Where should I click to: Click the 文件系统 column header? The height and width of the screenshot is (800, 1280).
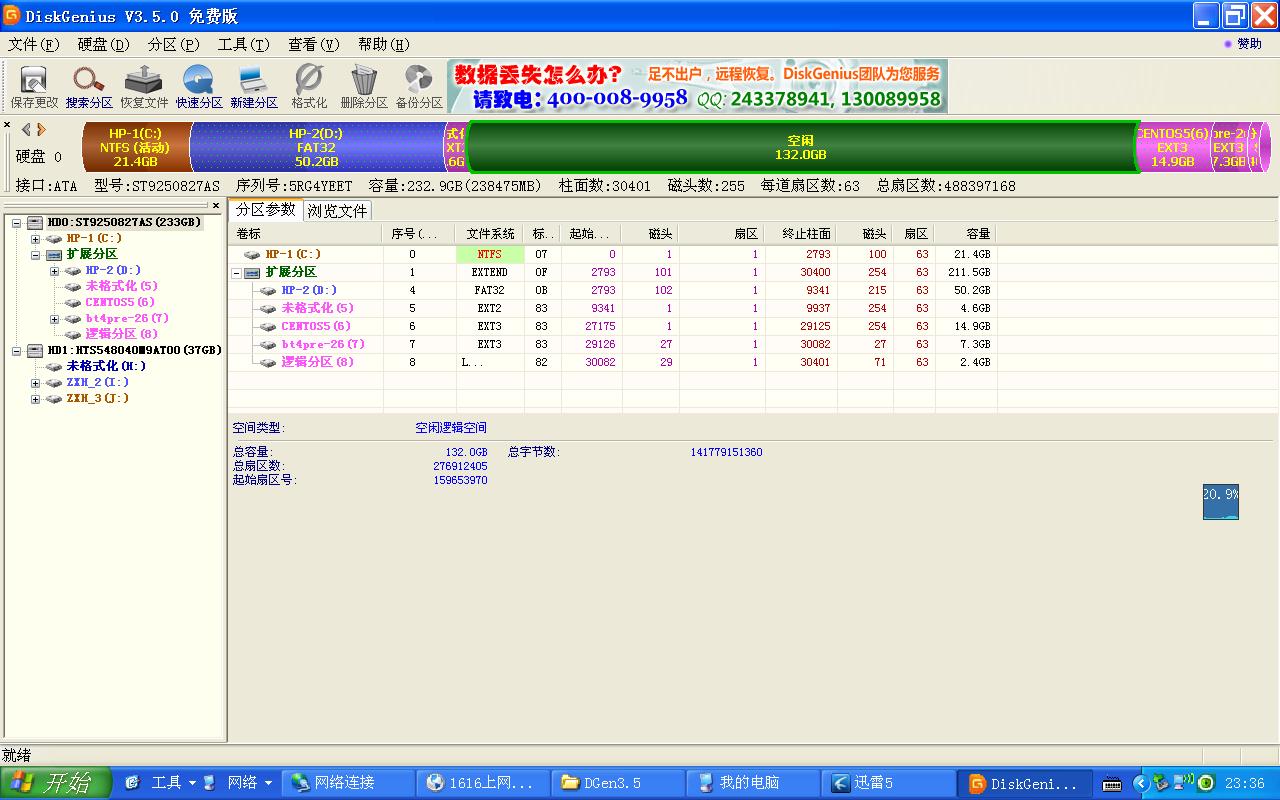coord(491,233)
